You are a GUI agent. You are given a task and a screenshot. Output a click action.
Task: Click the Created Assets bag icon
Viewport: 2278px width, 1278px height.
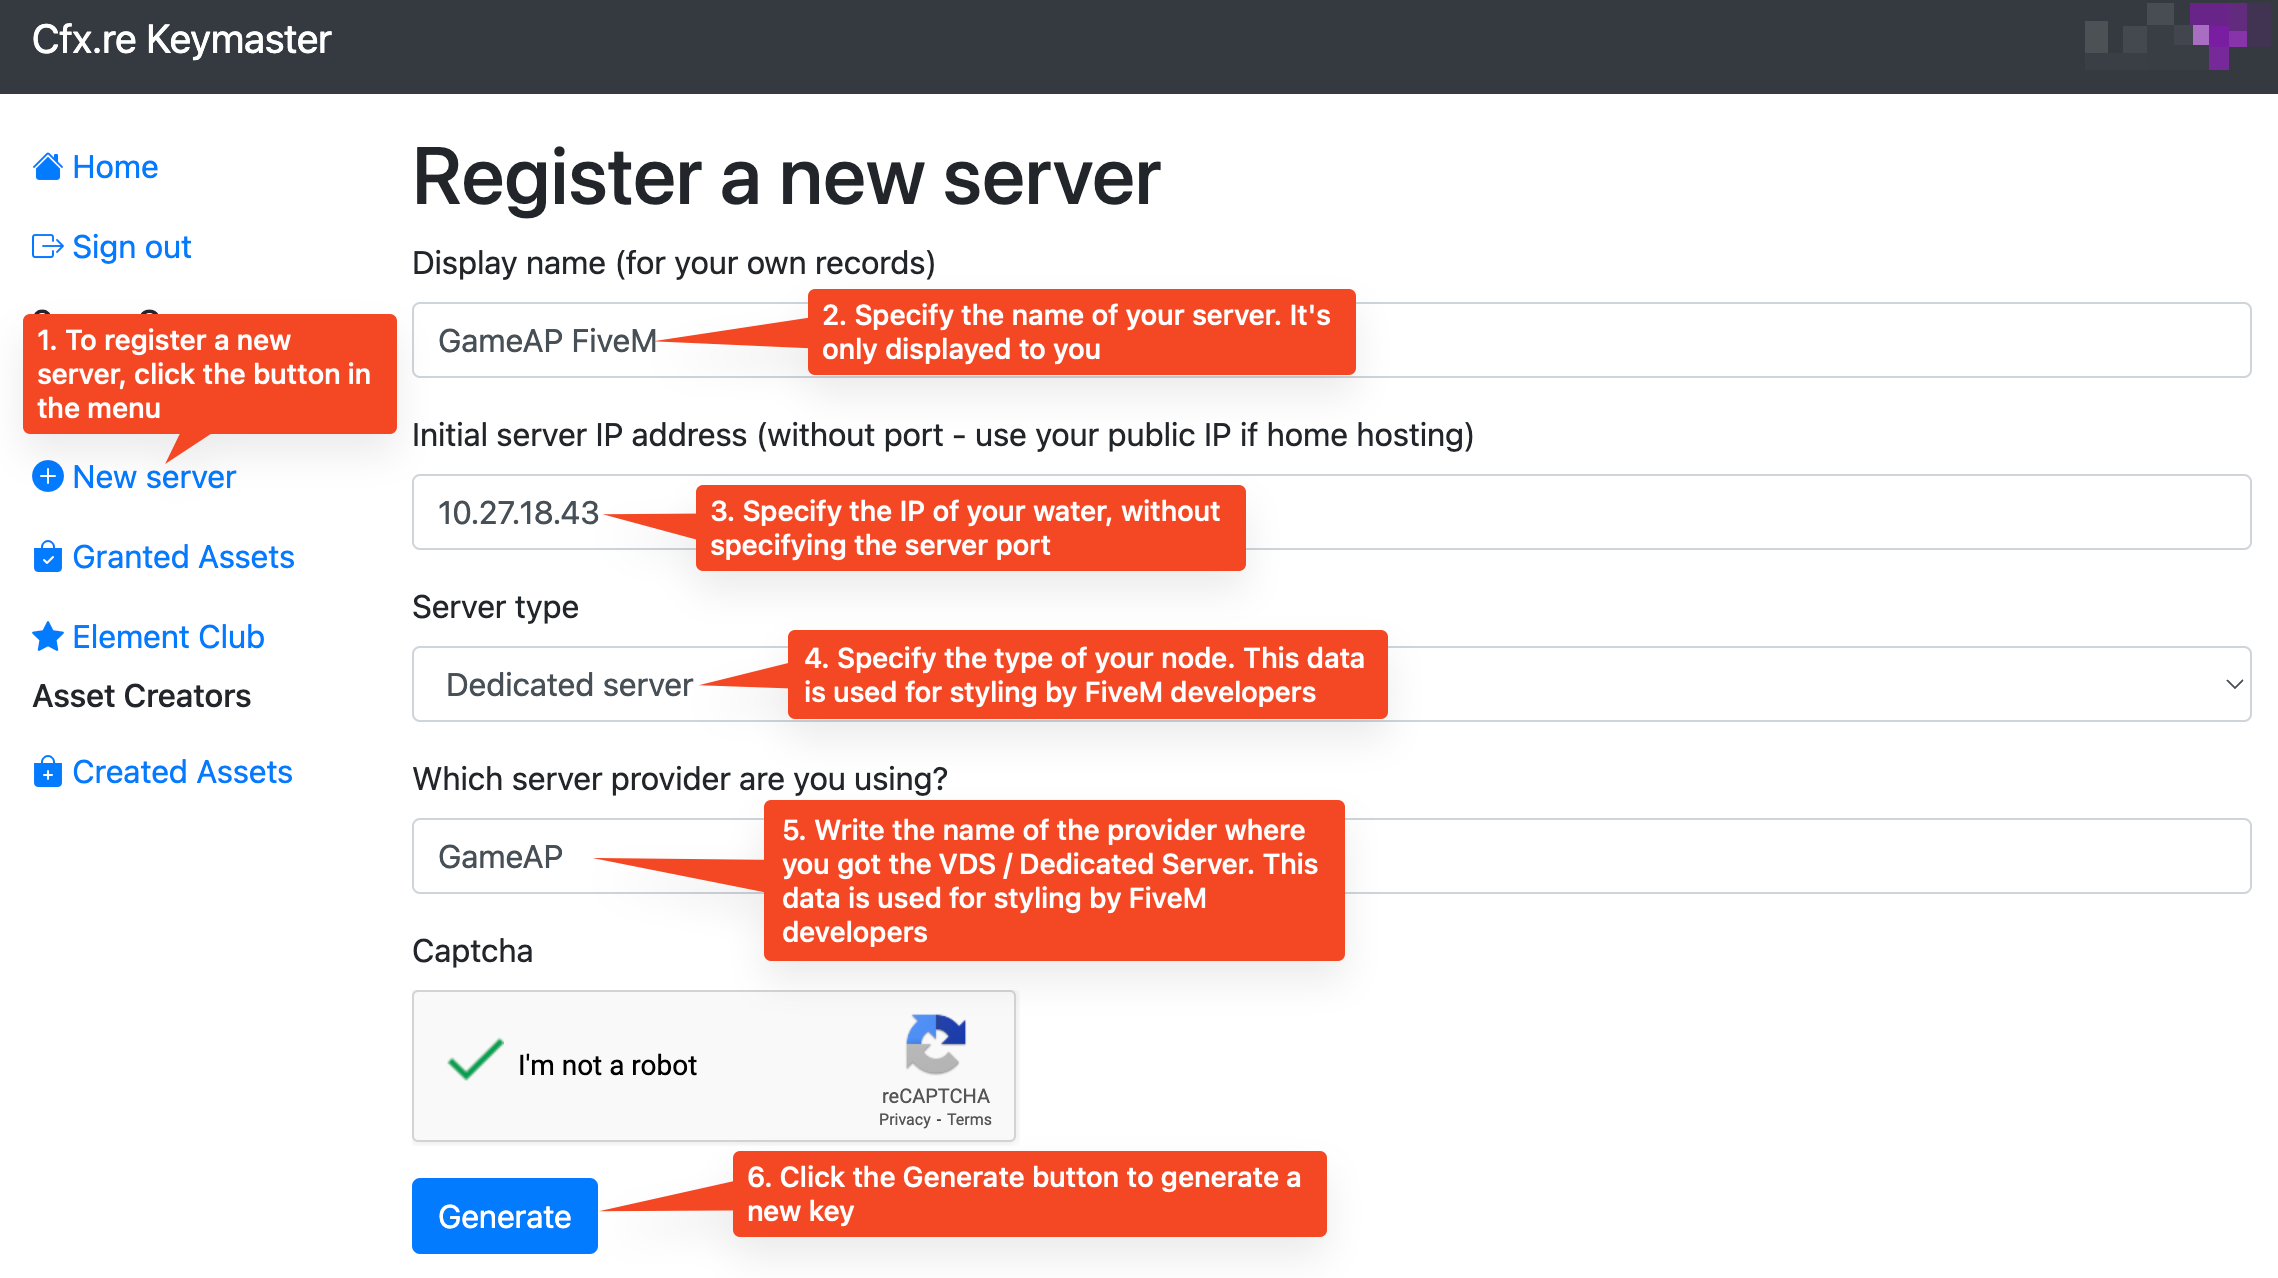48,772
